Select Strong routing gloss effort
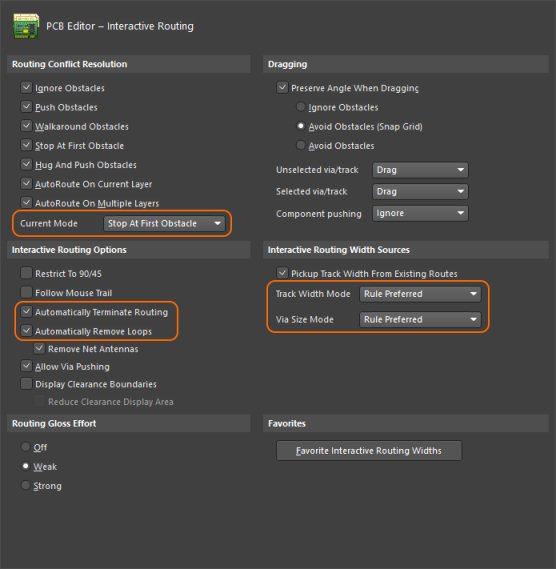 (25, 485)
